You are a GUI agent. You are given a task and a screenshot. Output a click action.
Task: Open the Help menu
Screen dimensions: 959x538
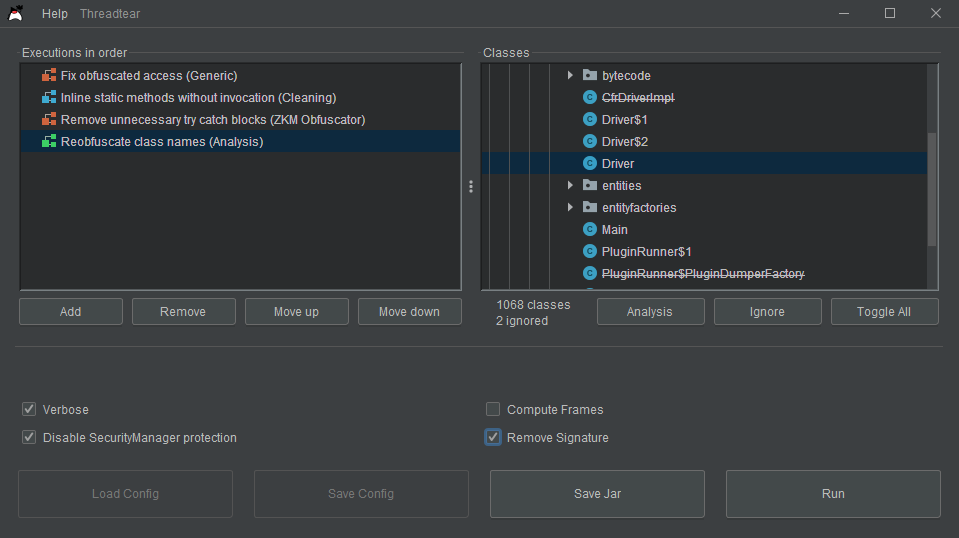click(x=54, y=13)
